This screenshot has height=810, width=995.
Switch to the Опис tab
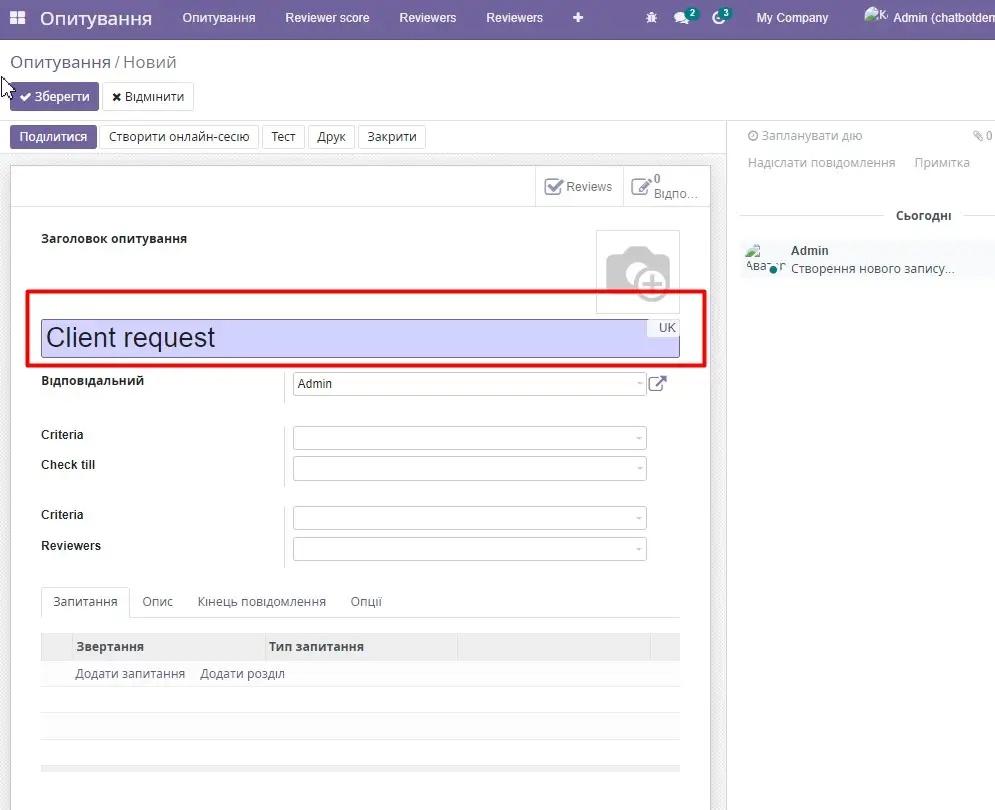coord(157,601)
